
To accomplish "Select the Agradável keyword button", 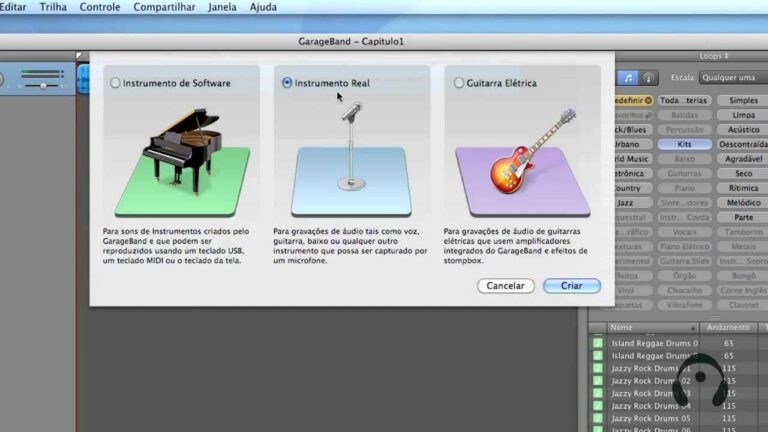I will pos(743,159).
